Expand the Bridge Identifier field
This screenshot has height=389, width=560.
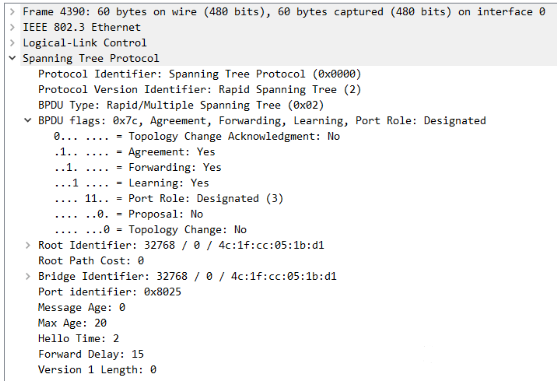pos(28,276)
